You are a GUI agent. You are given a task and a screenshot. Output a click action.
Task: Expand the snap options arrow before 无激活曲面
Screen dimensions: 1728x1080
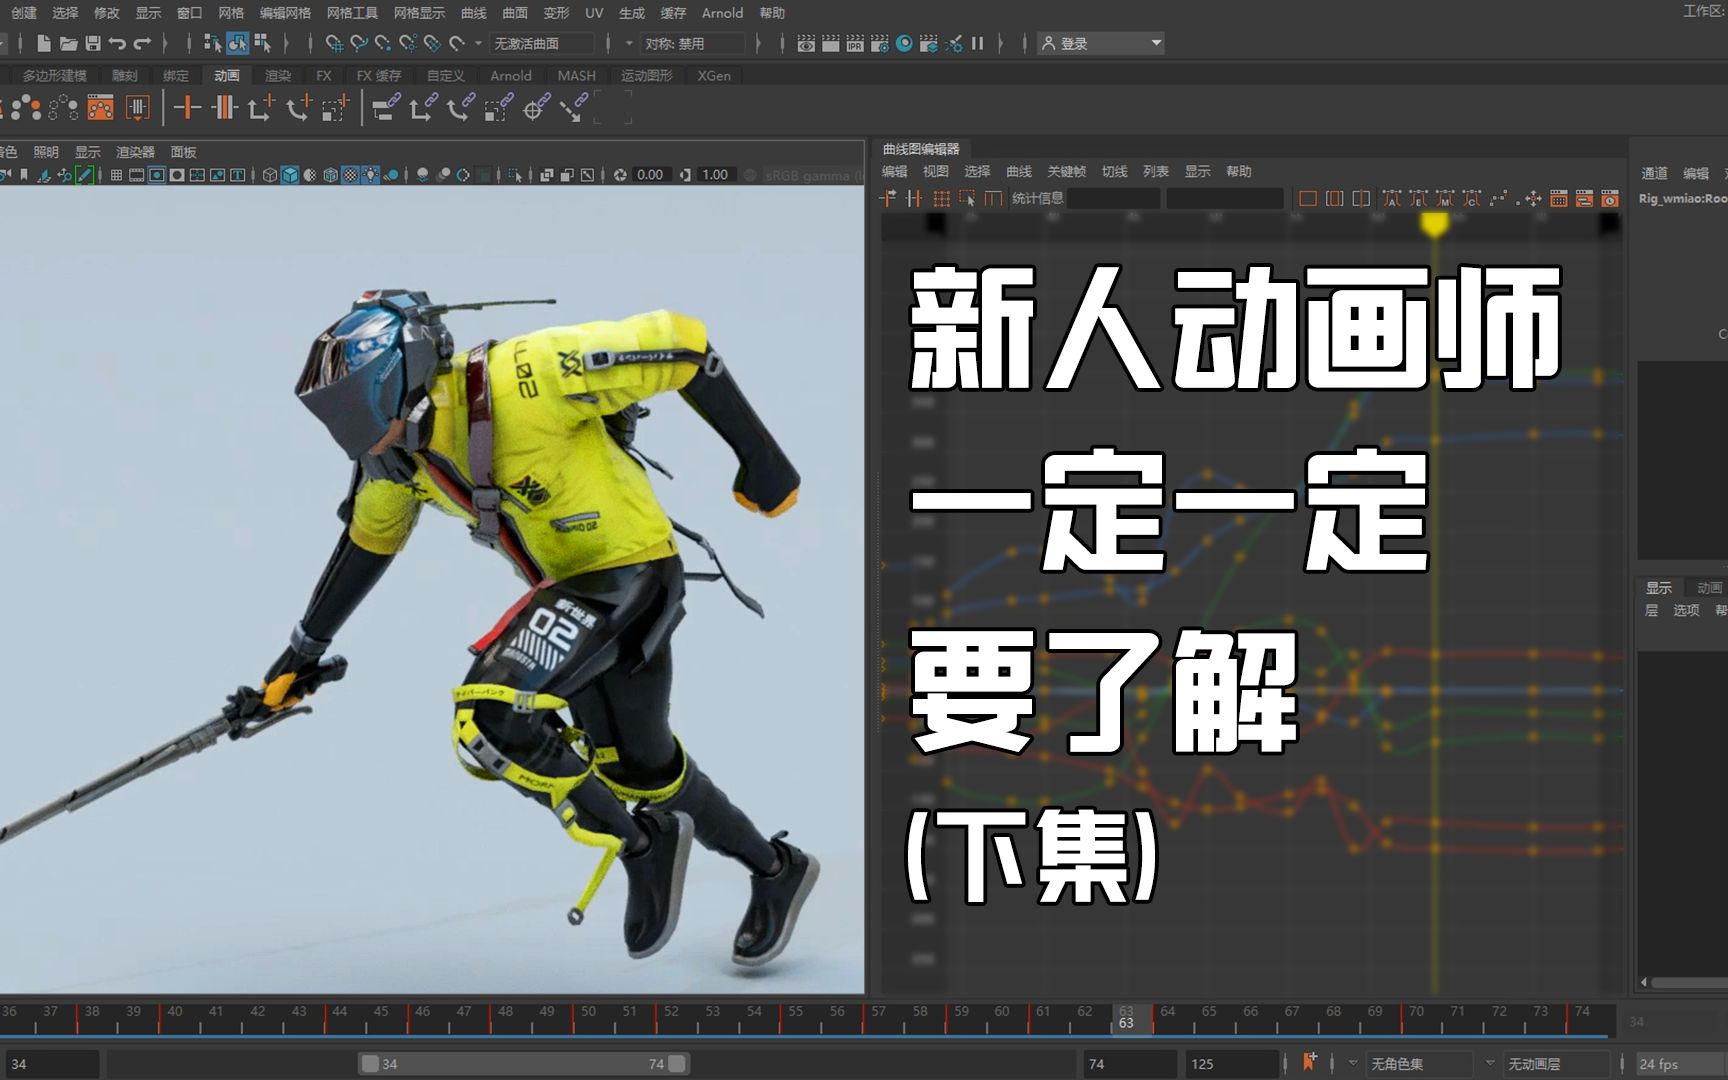pyautogui.click(x=478, y=43)
